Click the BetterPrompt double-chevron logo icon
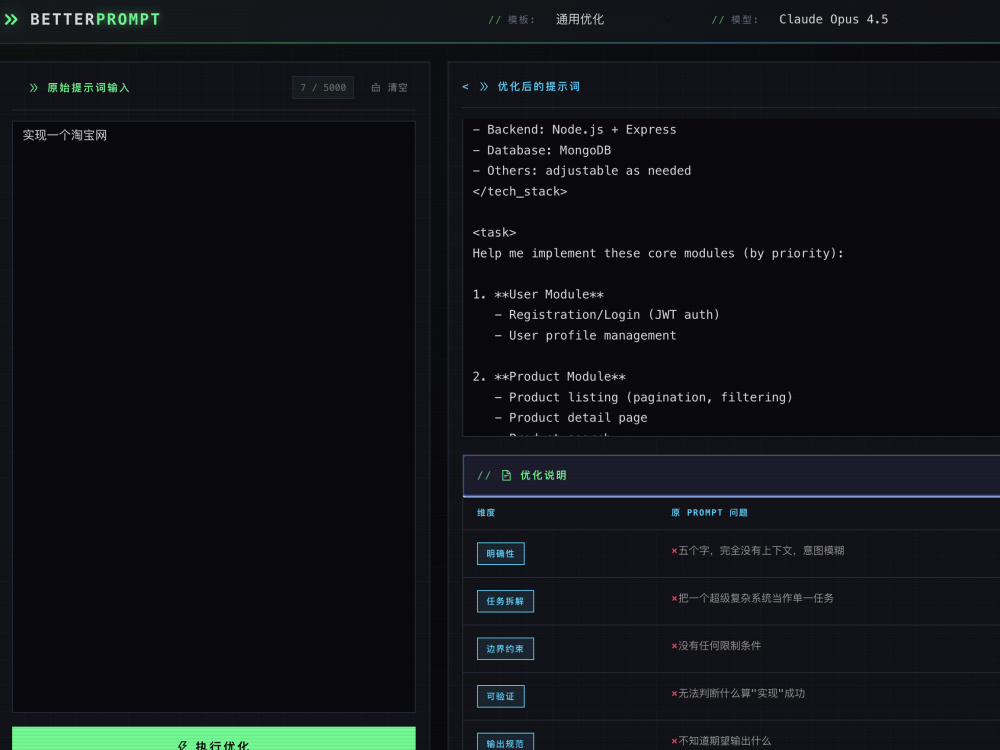The height and width of the screenshot is (750, 1000). [11, 20]
